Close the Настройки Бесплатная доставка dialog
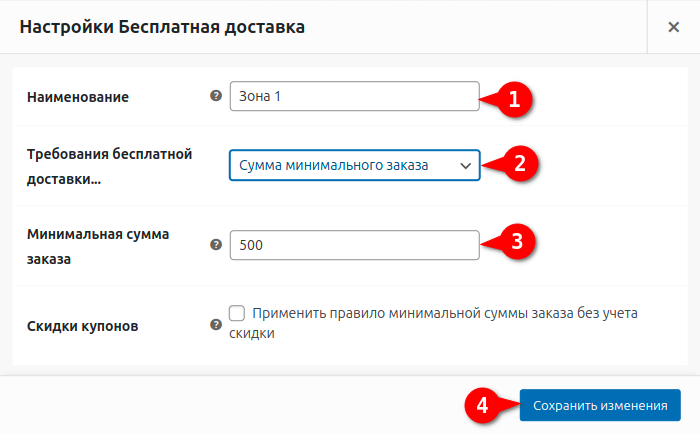This screenshot has height=434, width=700. 674,27
